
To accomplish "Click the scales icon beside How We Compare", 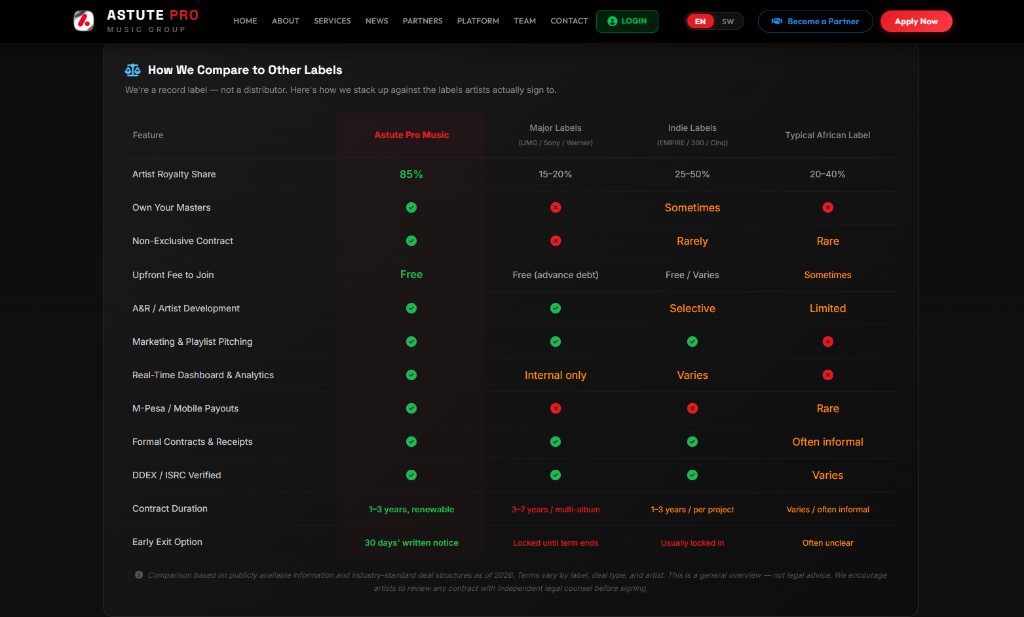I will click(x=133, y=70).
